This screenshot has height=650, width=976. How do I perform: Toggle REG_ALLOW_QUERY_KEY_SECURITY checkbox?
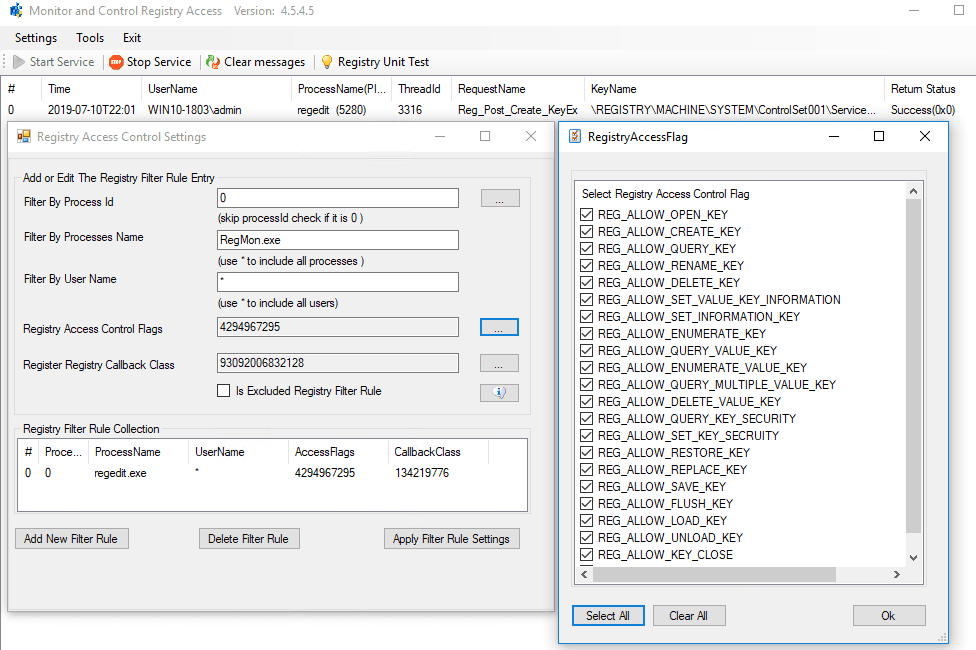coord(586,418)
